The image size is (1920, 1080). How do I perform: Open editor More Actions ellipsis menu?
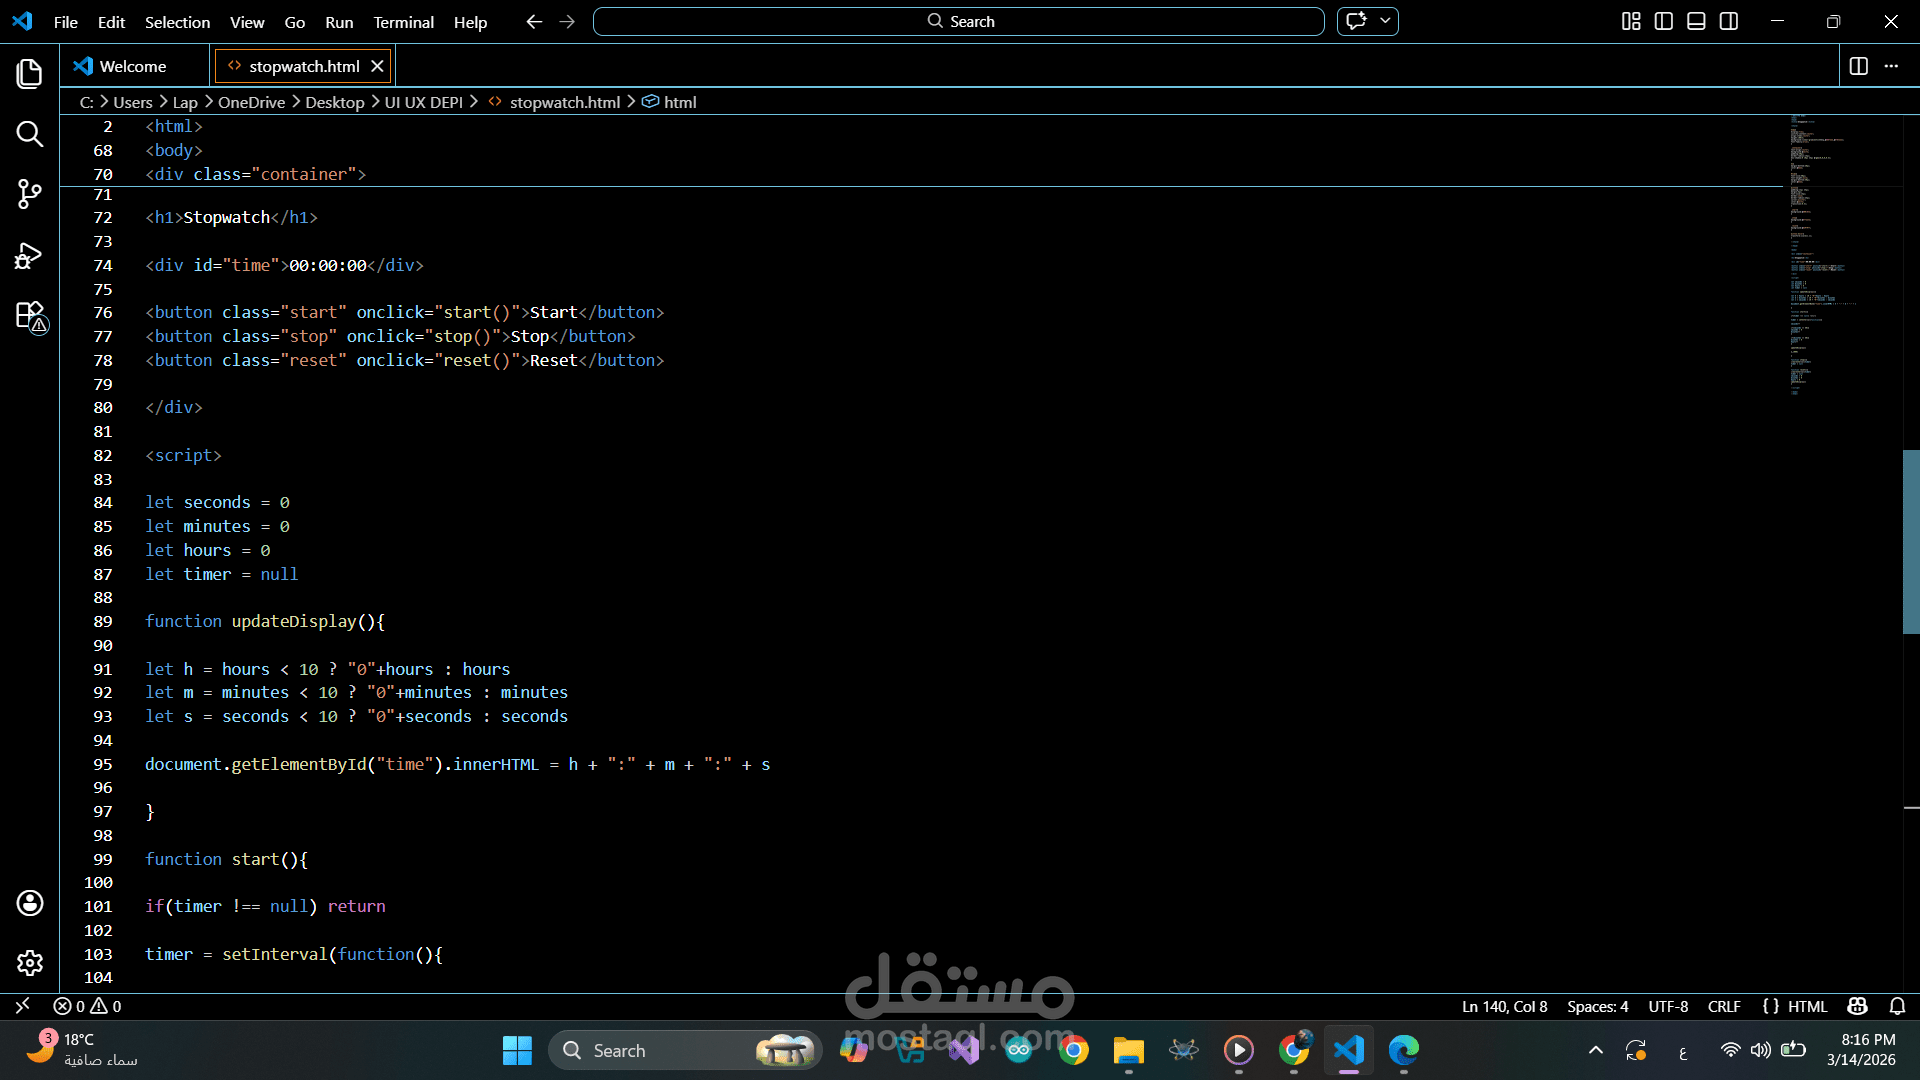[1891, 66]
